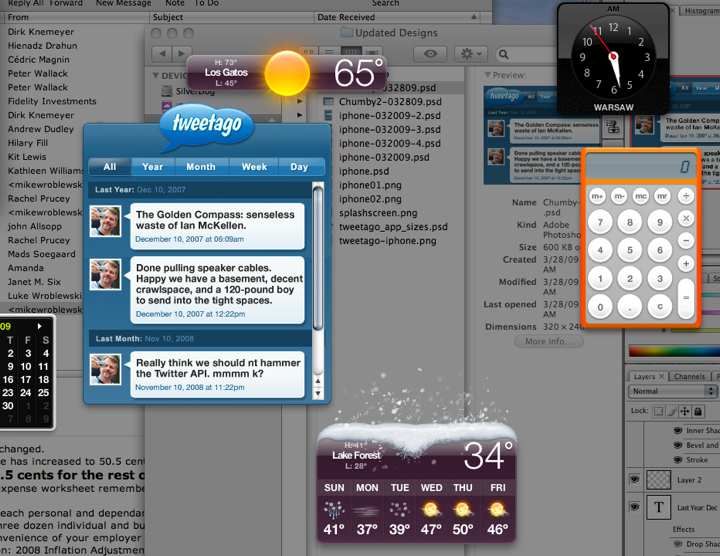Click the Finder forward navigation arrow
The height and width of the screenshot is (556, 720).
tap(181, 54)
